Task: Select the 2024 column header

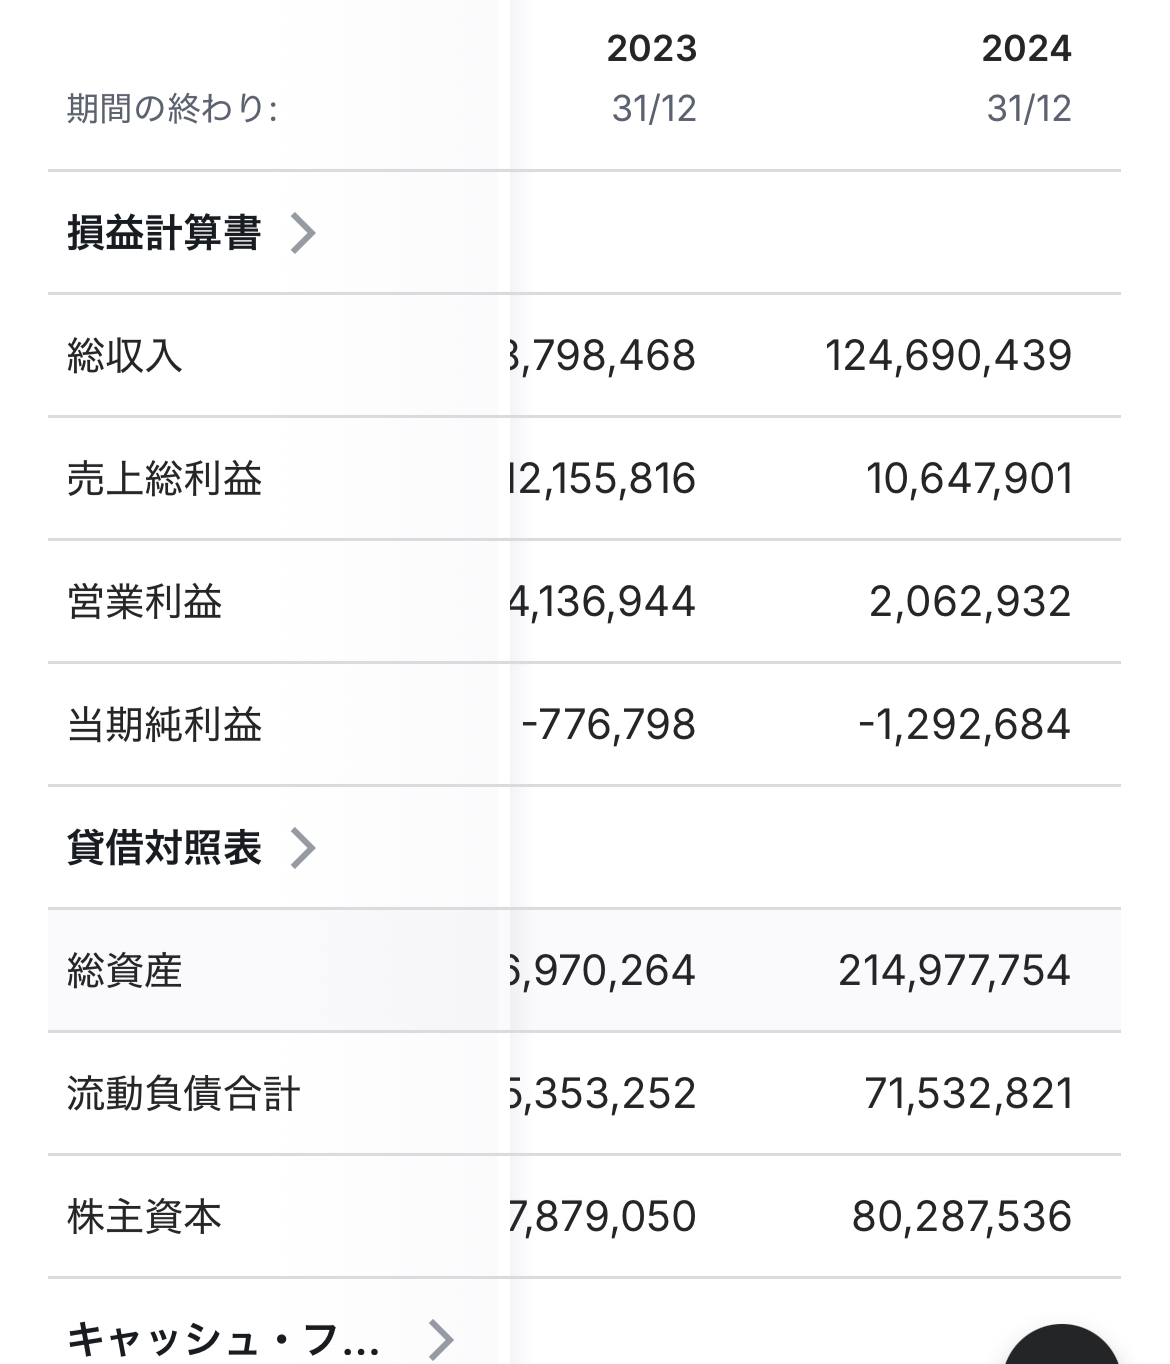Action: coord(1026,48)
